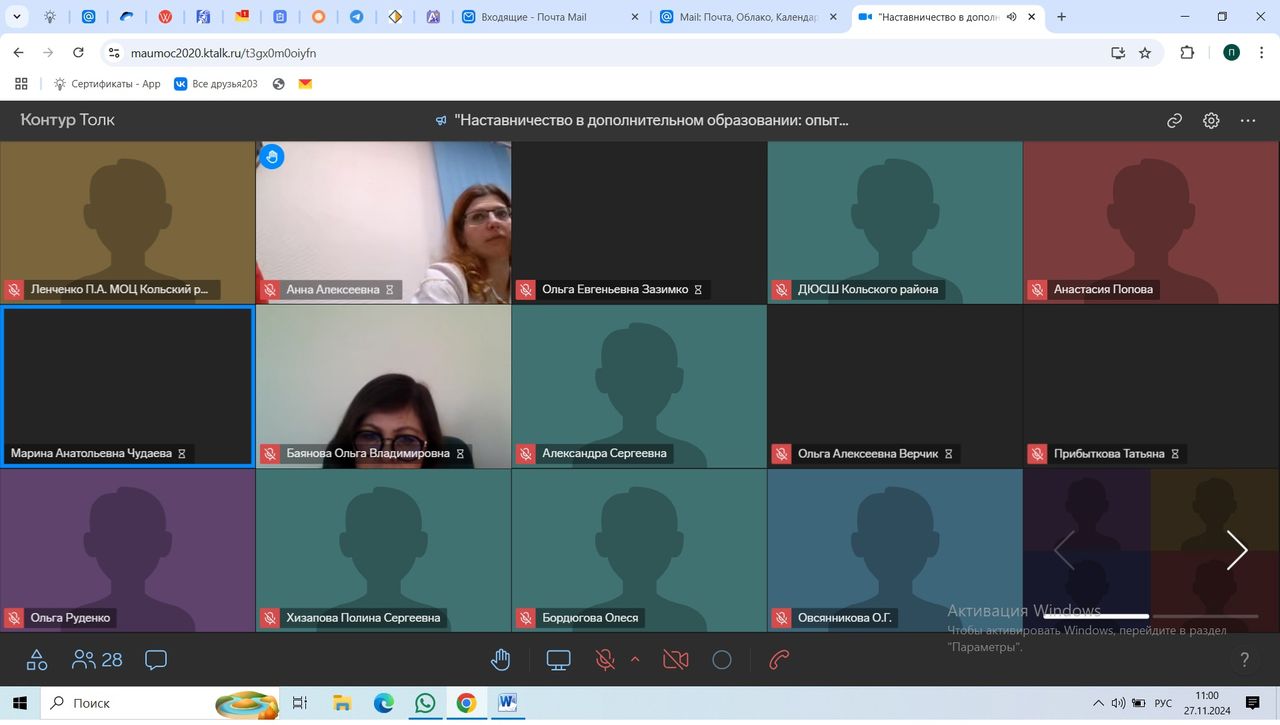Click name label Марина Анатольевна Чудаева
This screenshot has height=725, width=1280.
click(x=91, y=454)
